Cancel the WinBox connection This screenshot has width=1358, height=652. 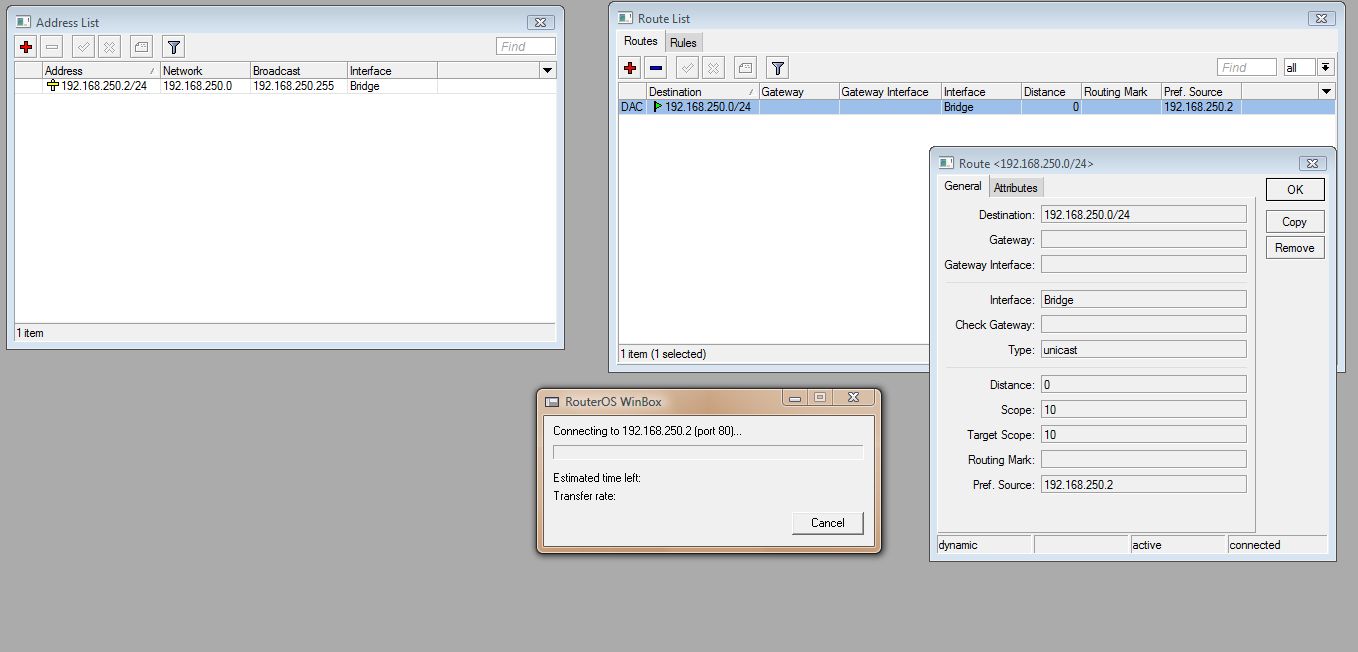click(828, 523)
